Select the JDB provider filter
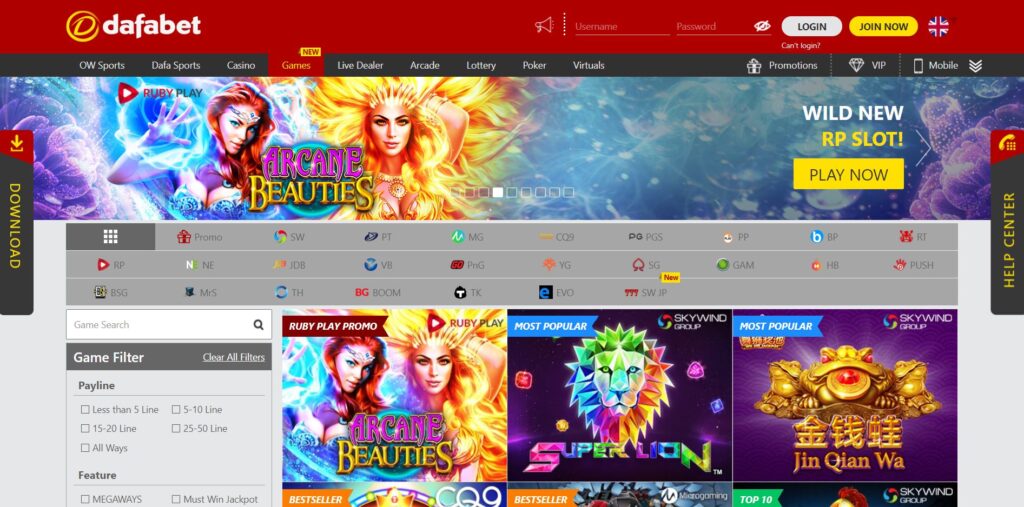The height and width of the screenshot is (507, 1024). 289,265
